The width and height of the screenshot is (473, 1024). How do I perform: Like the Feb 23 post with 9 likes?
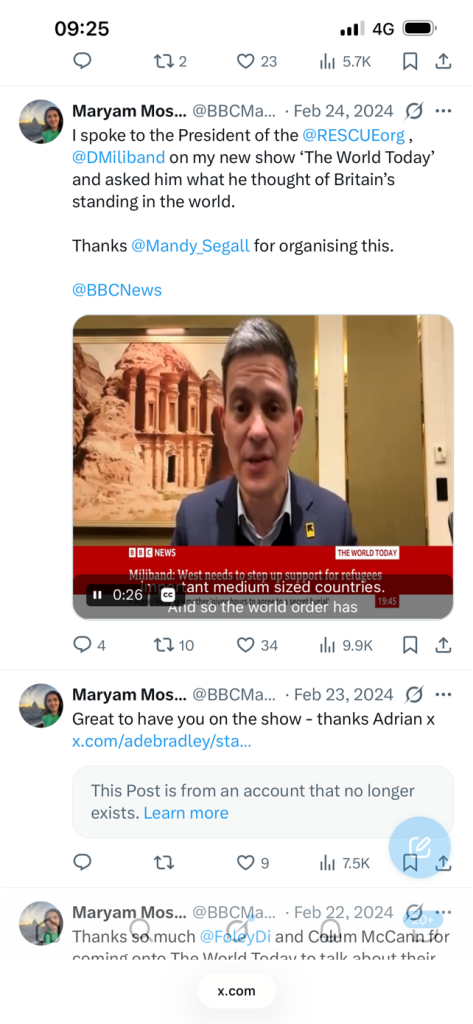click(x=253, y=863)
